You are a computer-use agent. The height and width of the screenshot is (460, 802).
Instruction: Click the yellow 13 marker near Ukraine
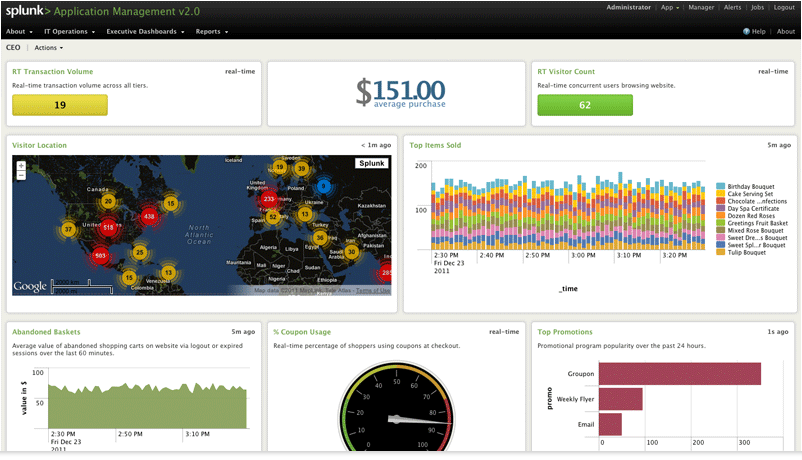click(305, 214)
